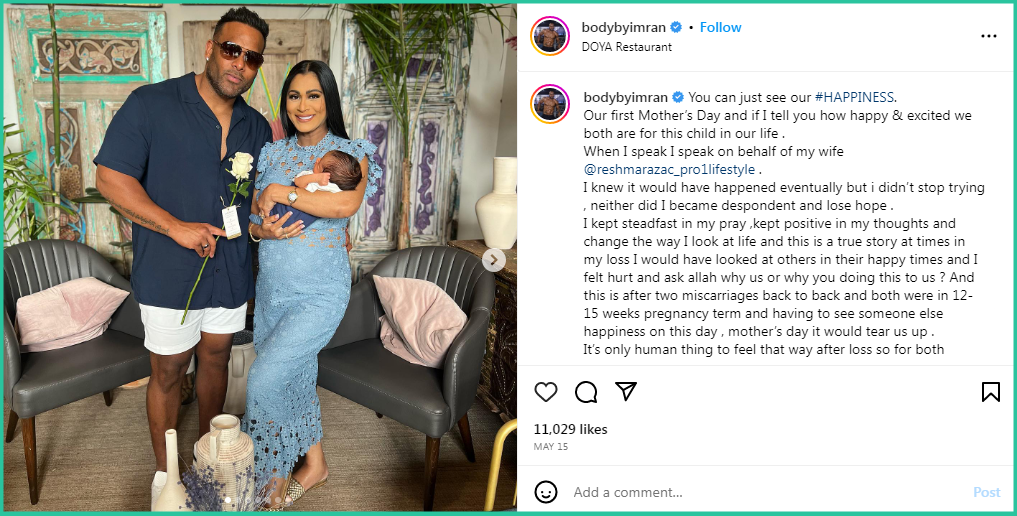
Task: Open DOYA Restaurant location link
Action: (627, 47)
